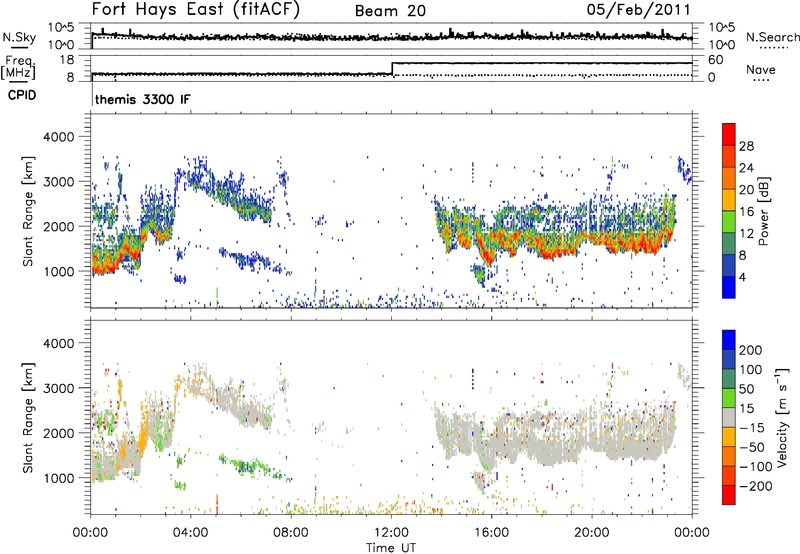The image size is (800, 554).
Task: Click the blue bottom of power color bar
Action: pyautogui.click(x=729, y=287)
